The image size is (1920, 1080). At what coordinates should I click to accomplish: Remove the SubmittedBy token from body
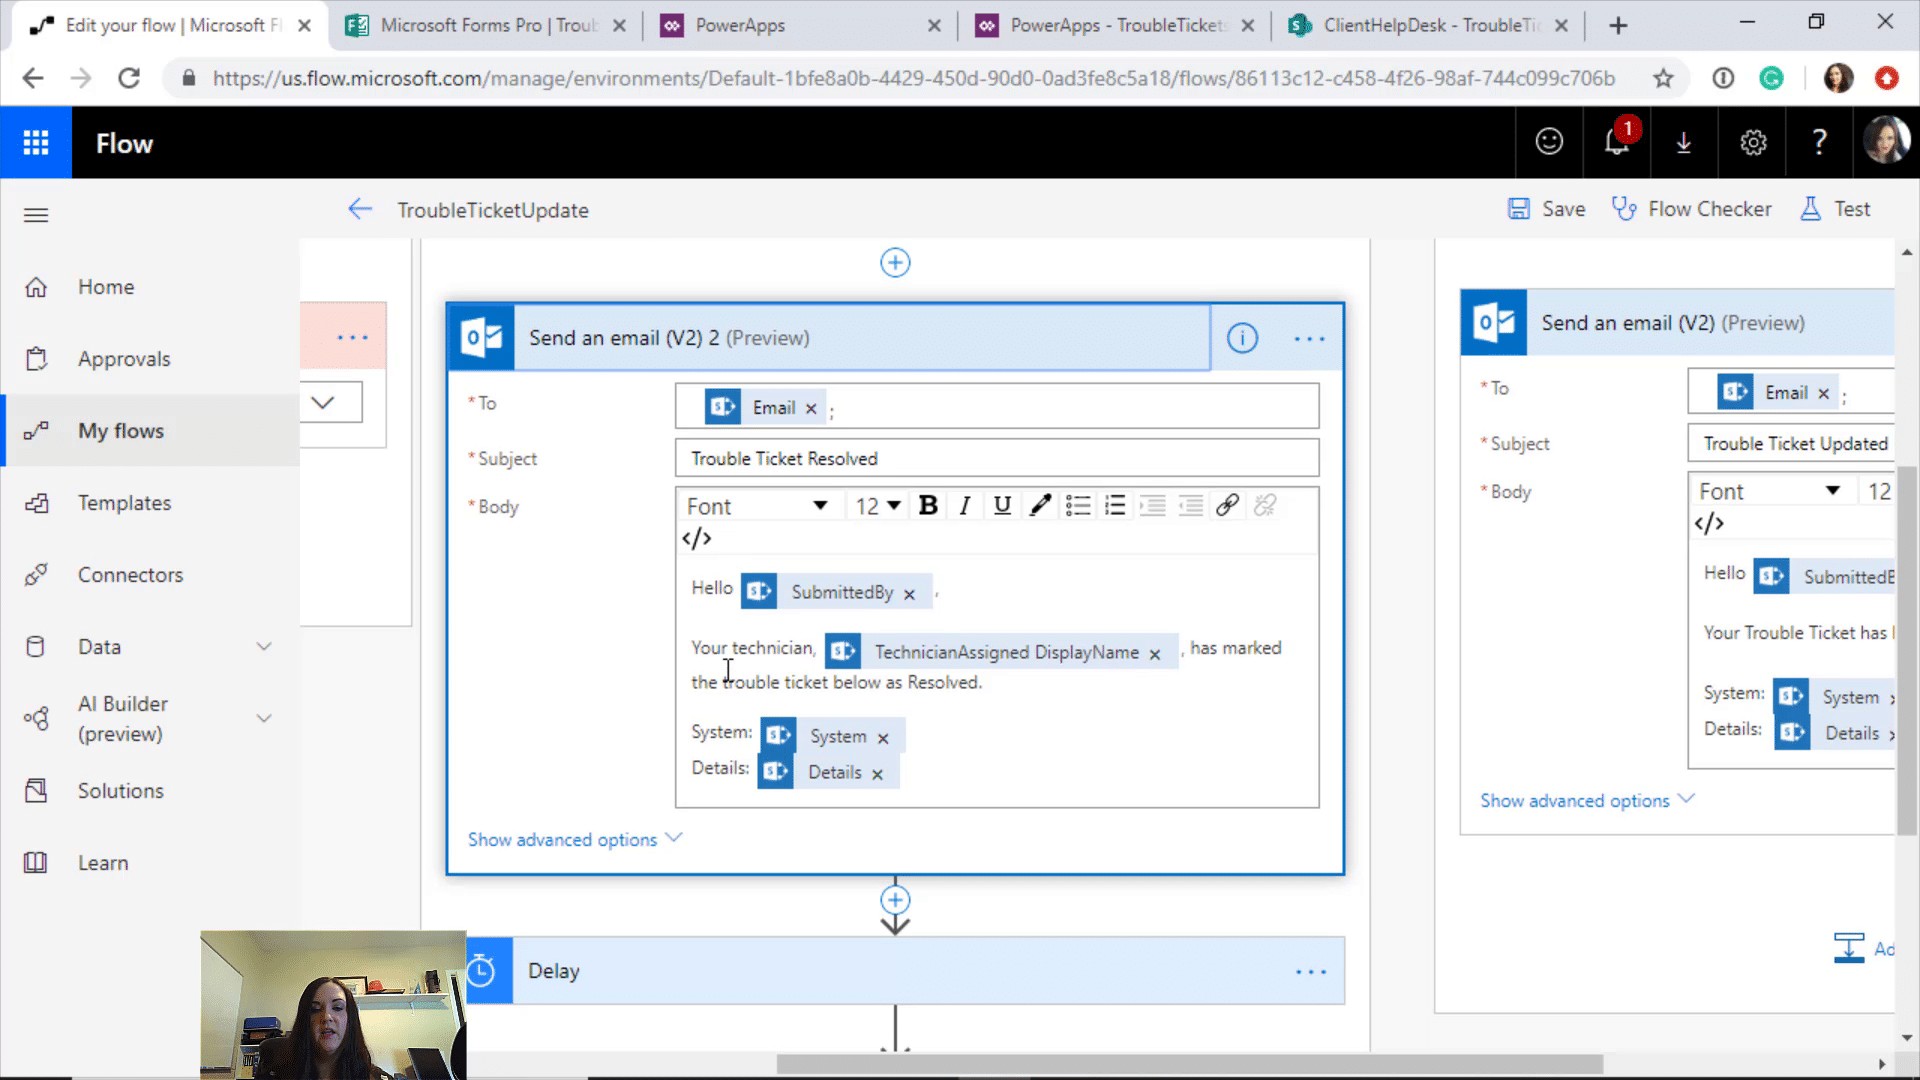909,594
